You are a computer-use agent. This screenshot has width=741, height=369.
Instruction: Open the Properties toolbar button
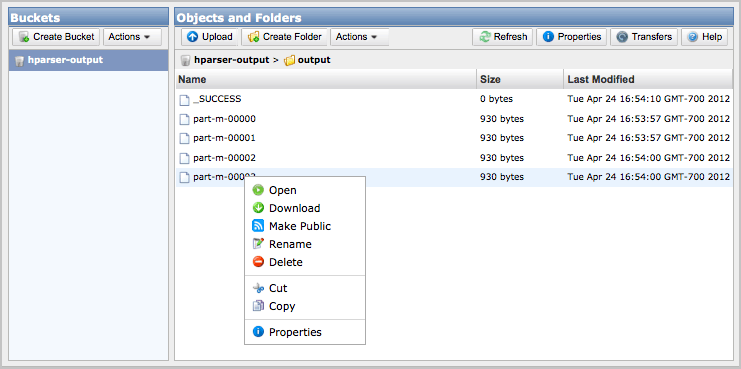571,37
